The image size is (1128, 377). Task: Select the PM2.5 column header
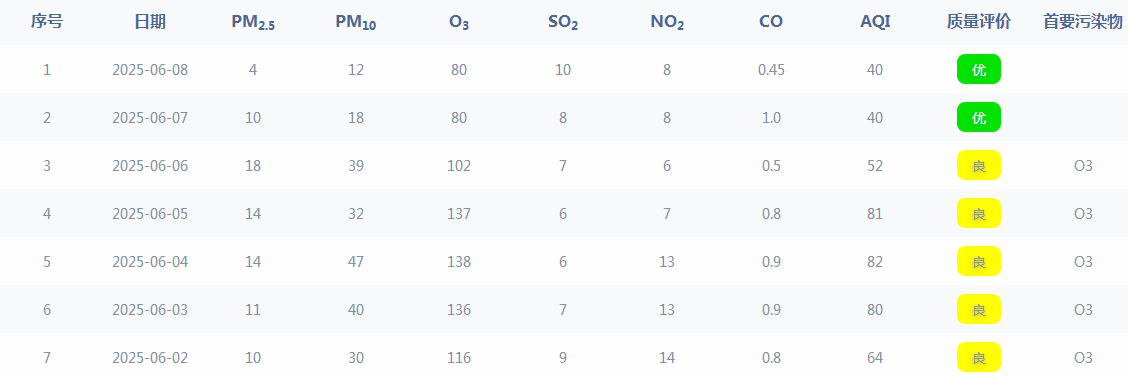coord(253,23)
